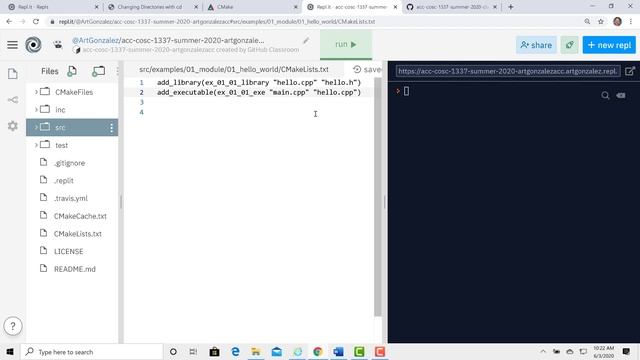Go back in browser
640x360 pixels.
point(9,22)
